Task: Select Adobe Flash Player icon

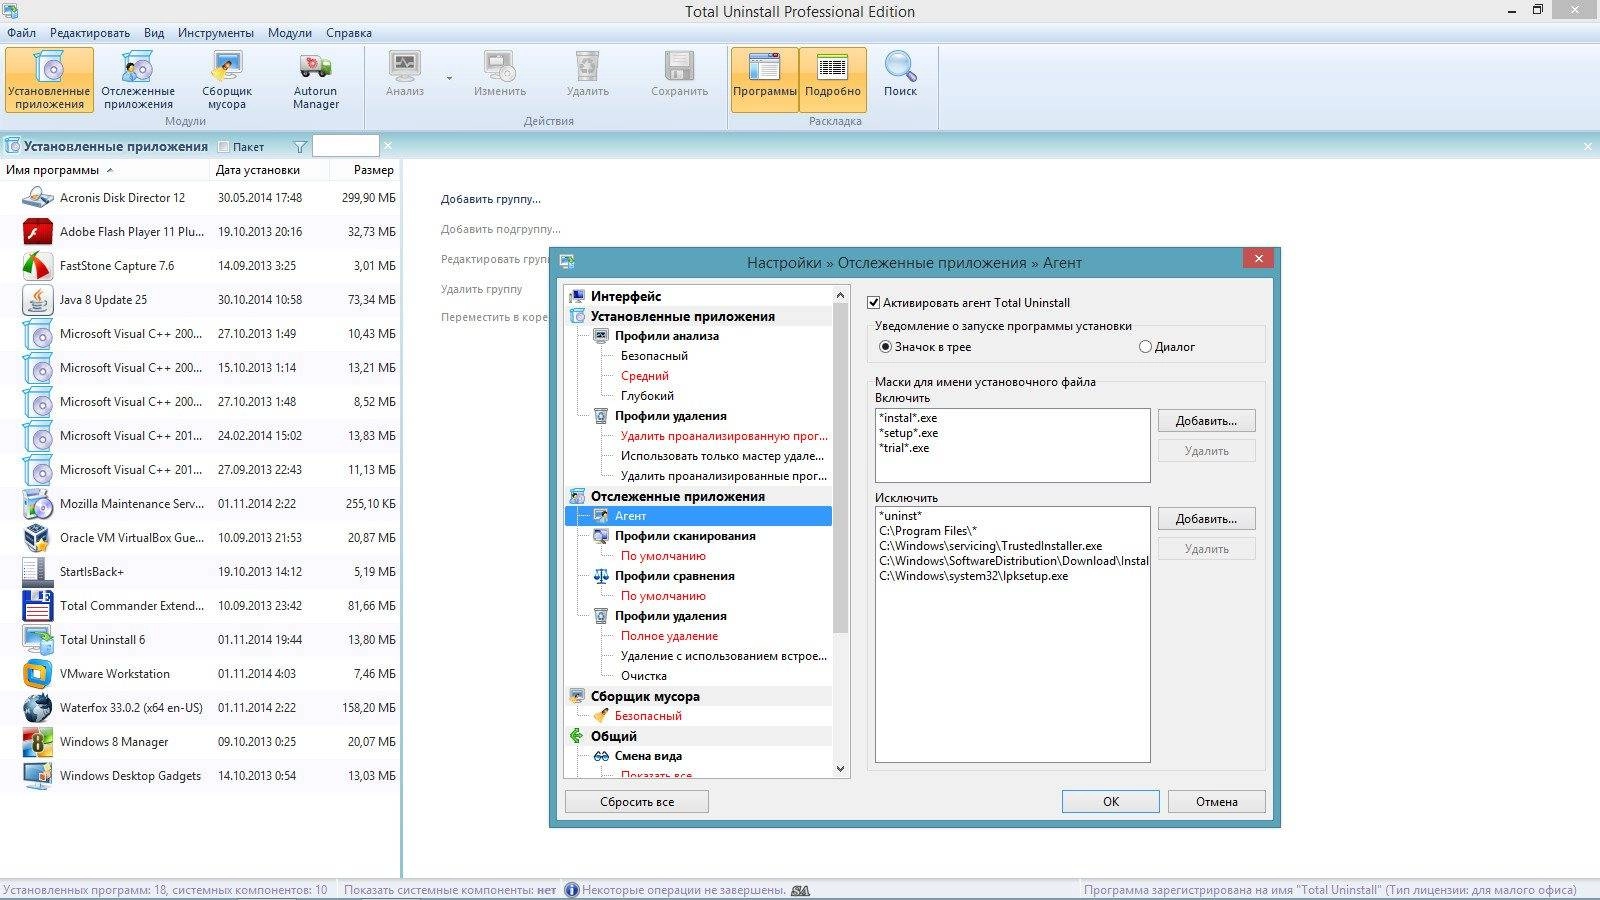Action: point(38,232)
